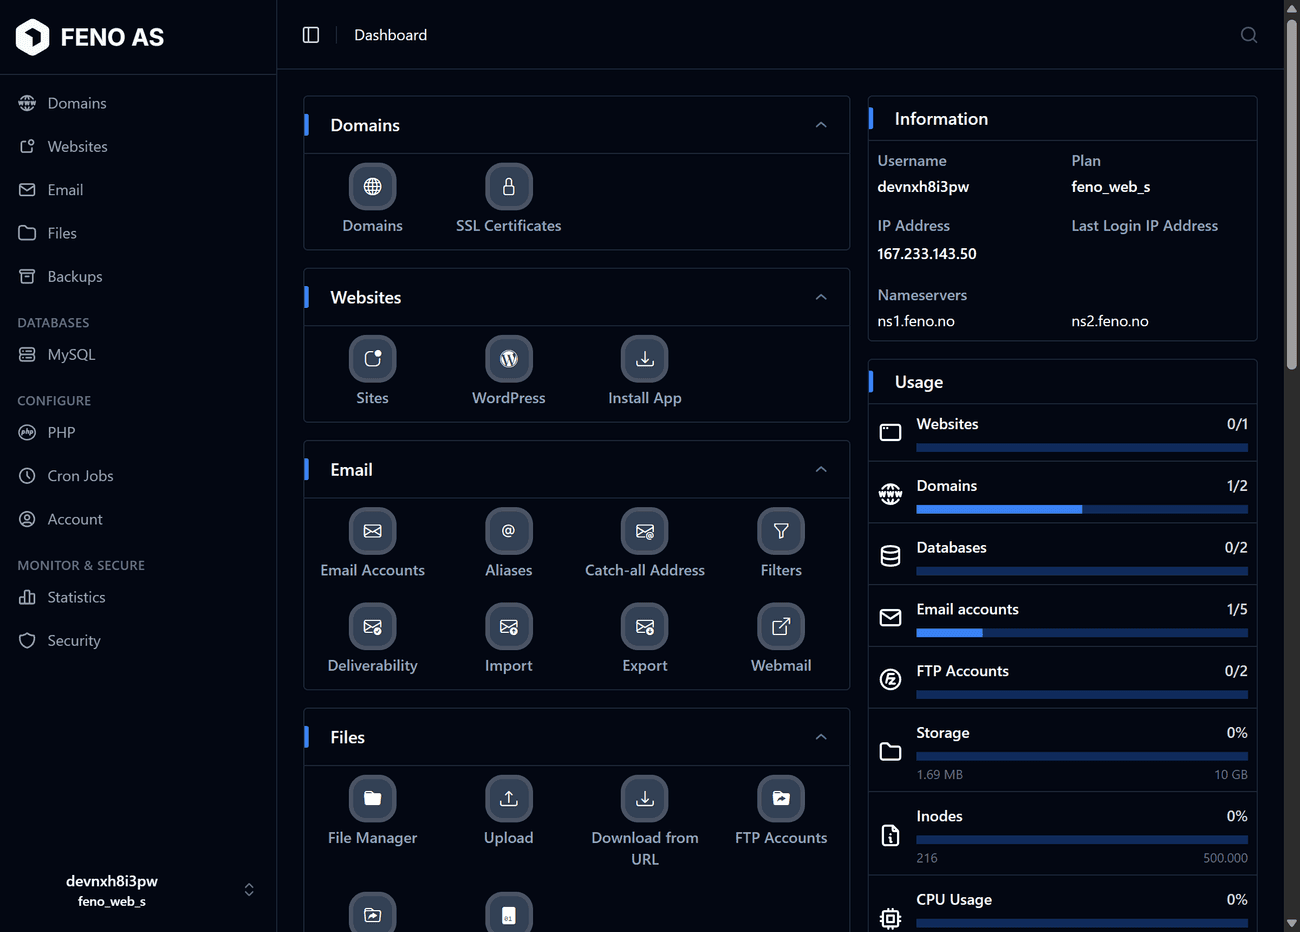The image size is (1300, 932).
Task: Open Download from URL icon
Action: (x=644, y=799)
